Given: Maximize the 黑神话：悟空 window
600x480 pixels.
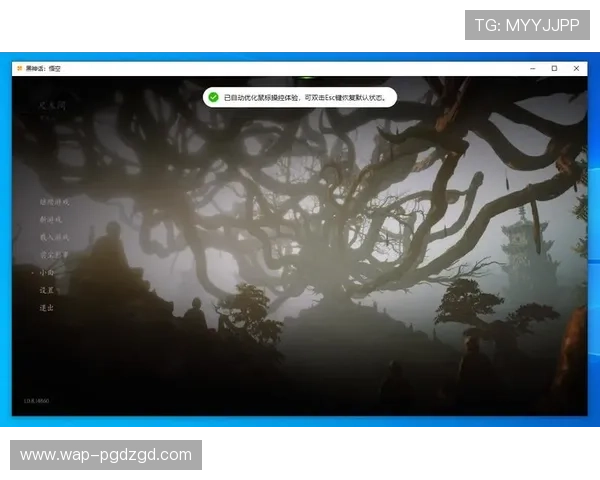Looking at the screenshot, I should [x=554, y=69].
